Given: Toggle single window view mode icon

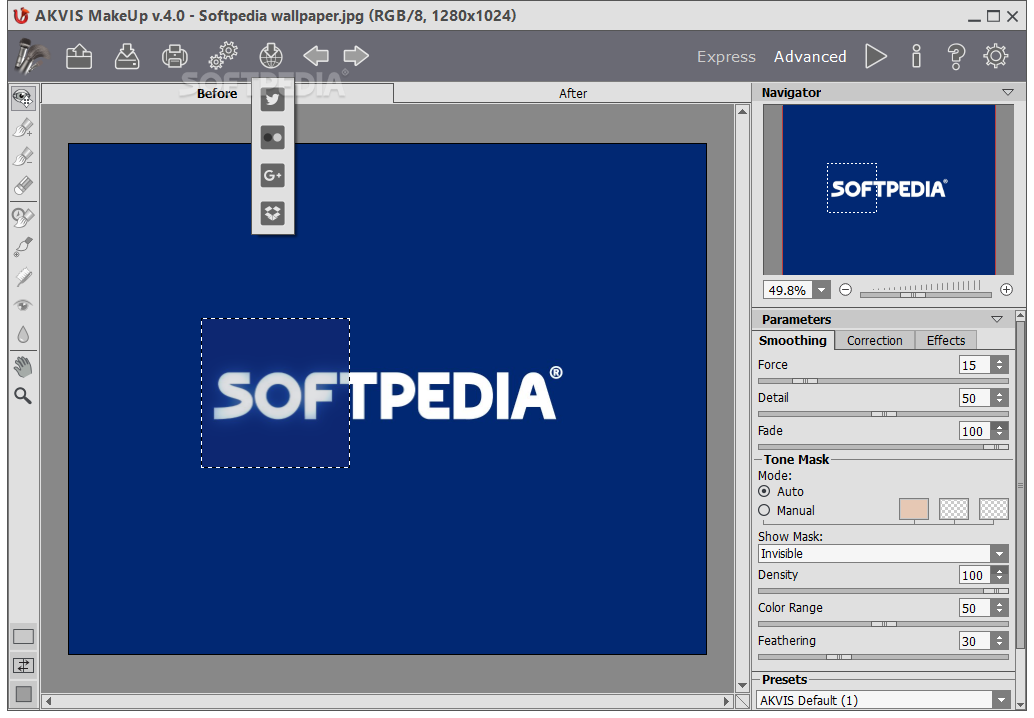Looking at the screenshot, I should [x=23, y=636].
